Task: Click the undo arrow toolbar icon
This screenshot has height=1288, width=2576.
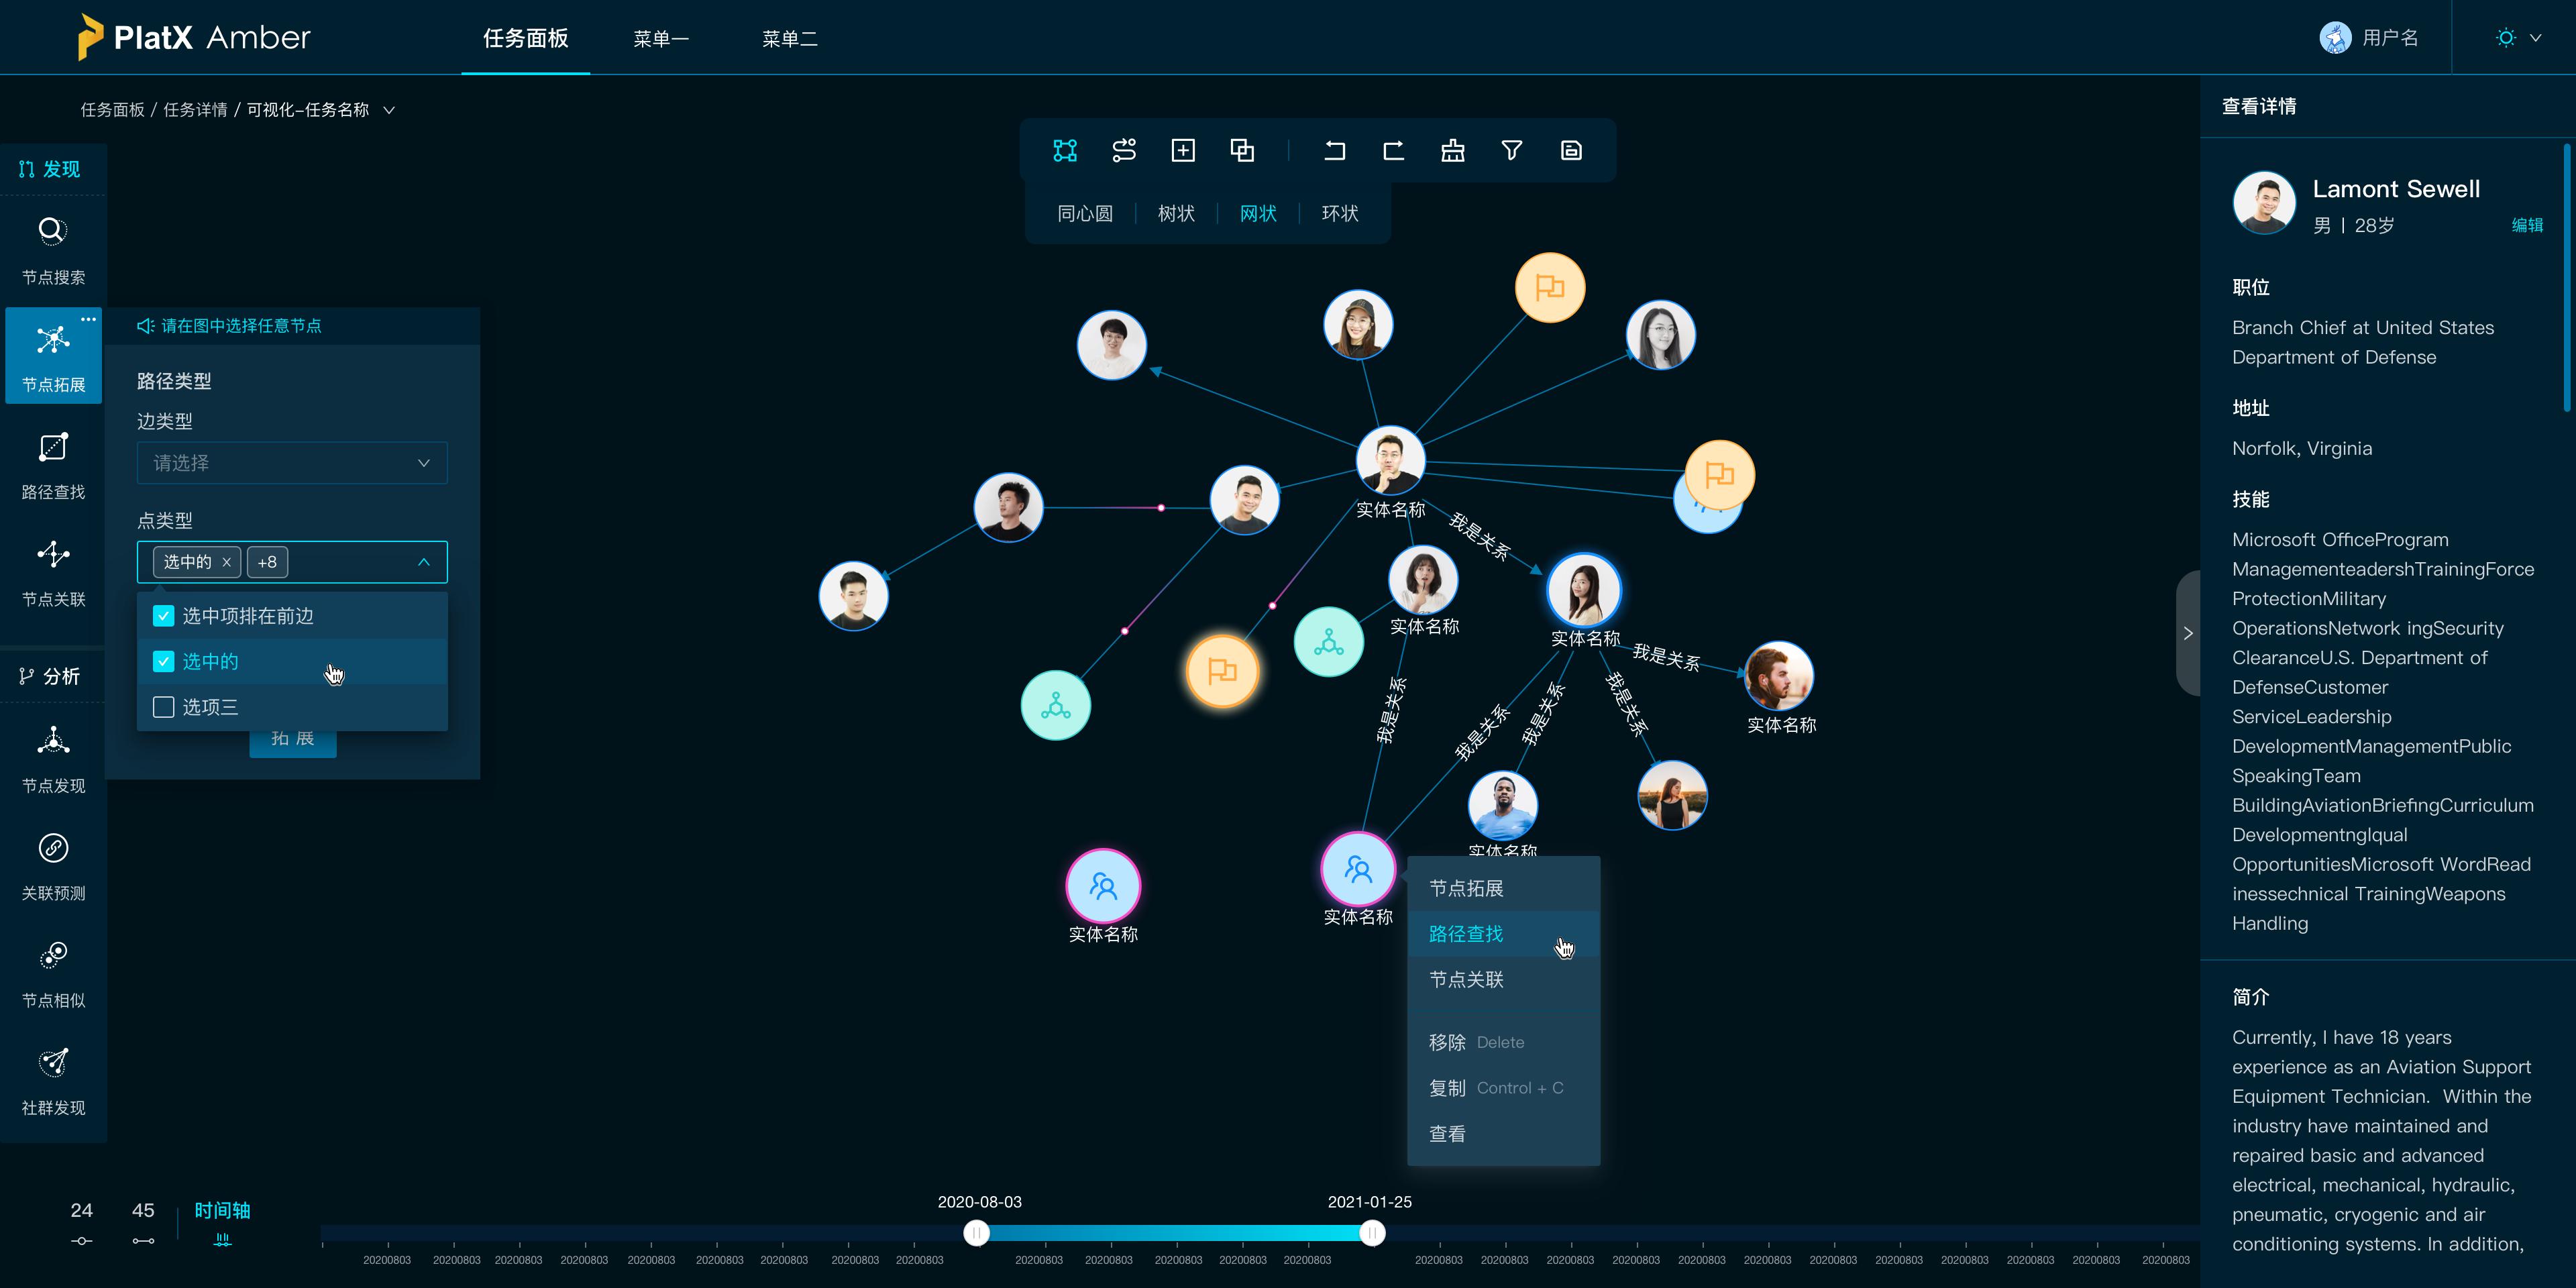Action: click(1334, 150)
